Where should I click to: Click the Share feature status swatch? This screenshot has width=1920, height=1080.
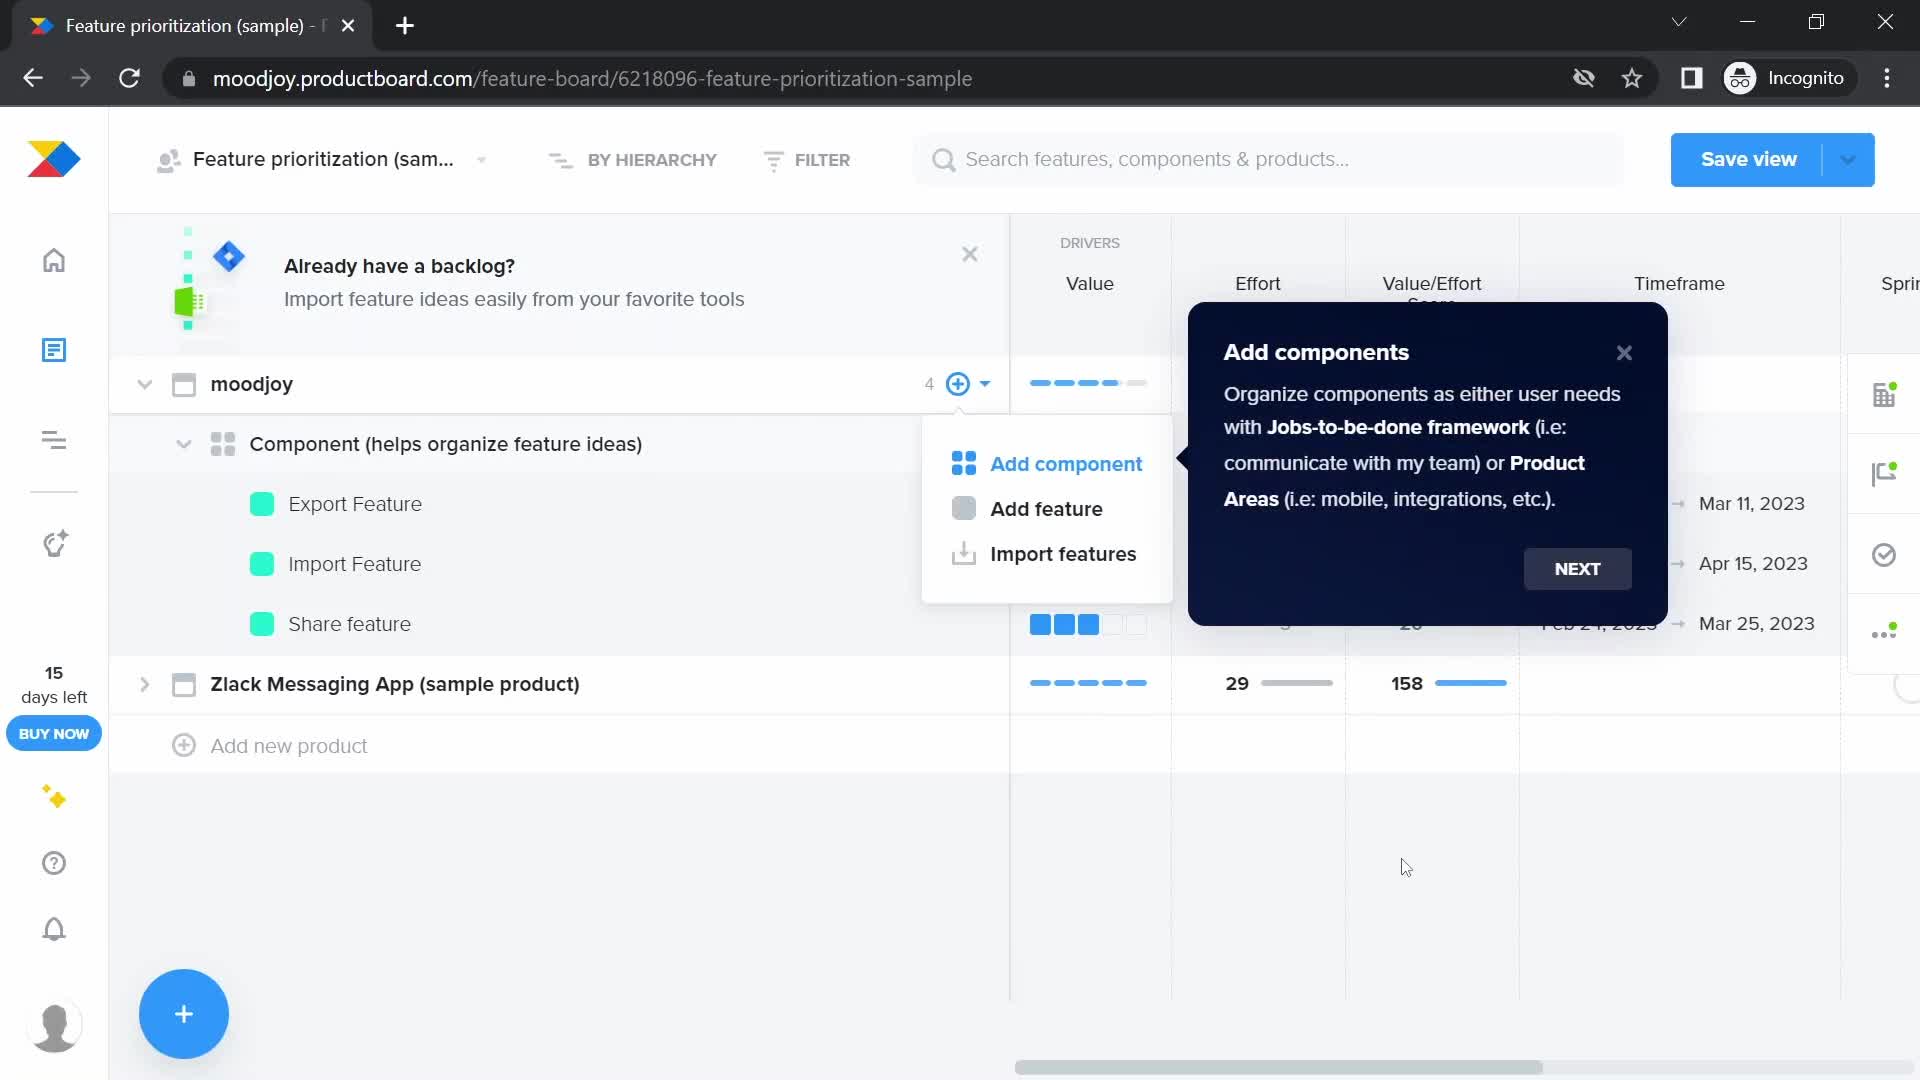pyautogui.click(x=262, y=624)
